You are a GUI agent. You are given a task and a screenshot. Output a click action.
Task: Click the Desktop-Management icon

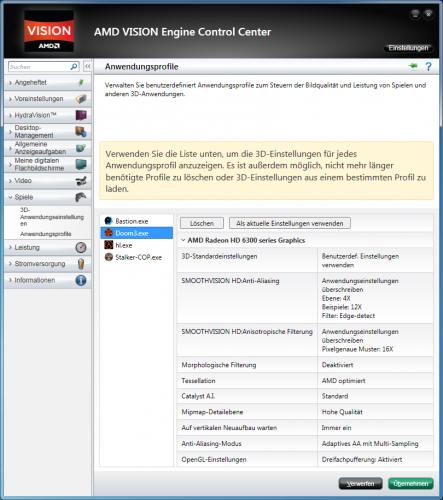[81, 131]
